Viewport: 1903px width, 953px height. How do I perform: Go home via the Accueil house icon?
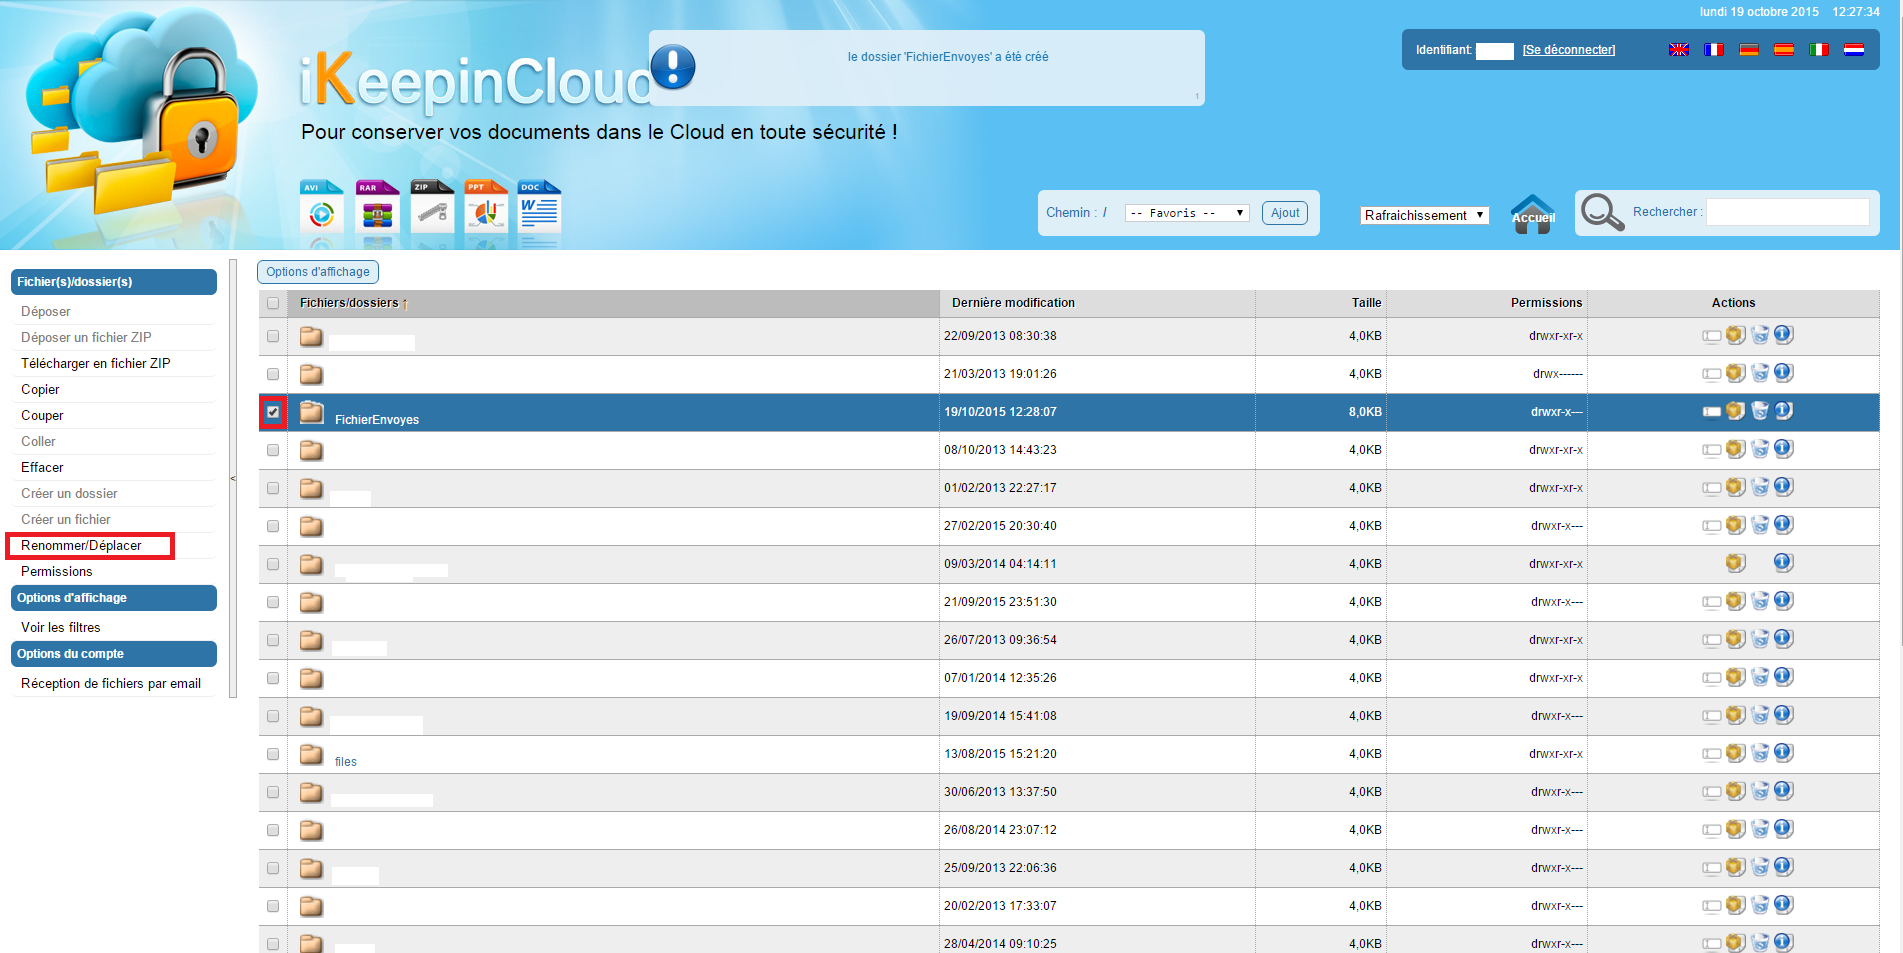pyautogui.click(x=1532, y=212)
